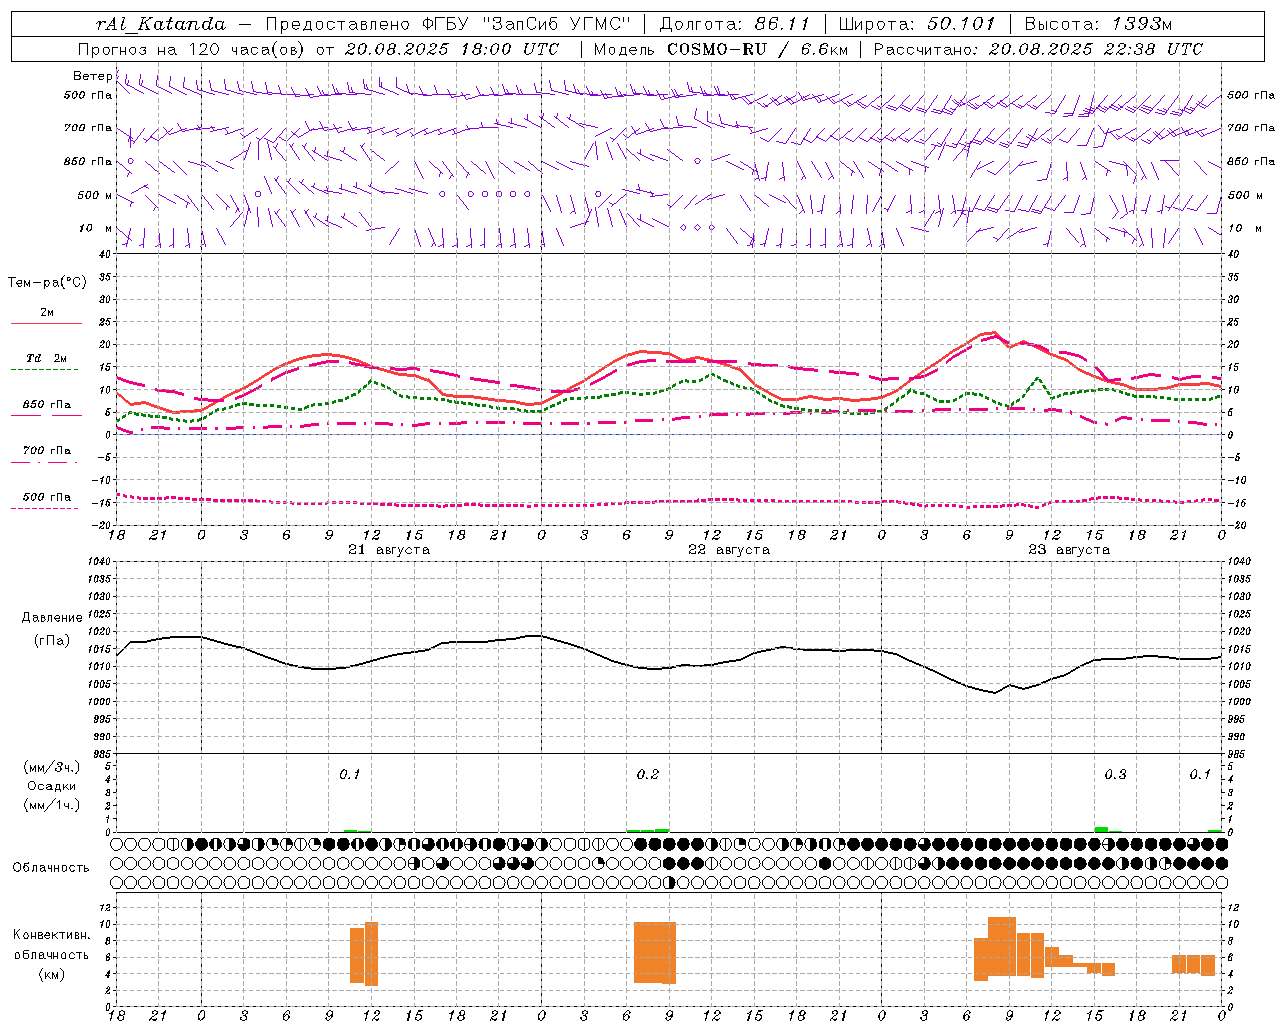Image resolution: width=1280 pixels, height=1024 pixels.
Task: Click the 22 августа date label
Action: coord(729,550)
